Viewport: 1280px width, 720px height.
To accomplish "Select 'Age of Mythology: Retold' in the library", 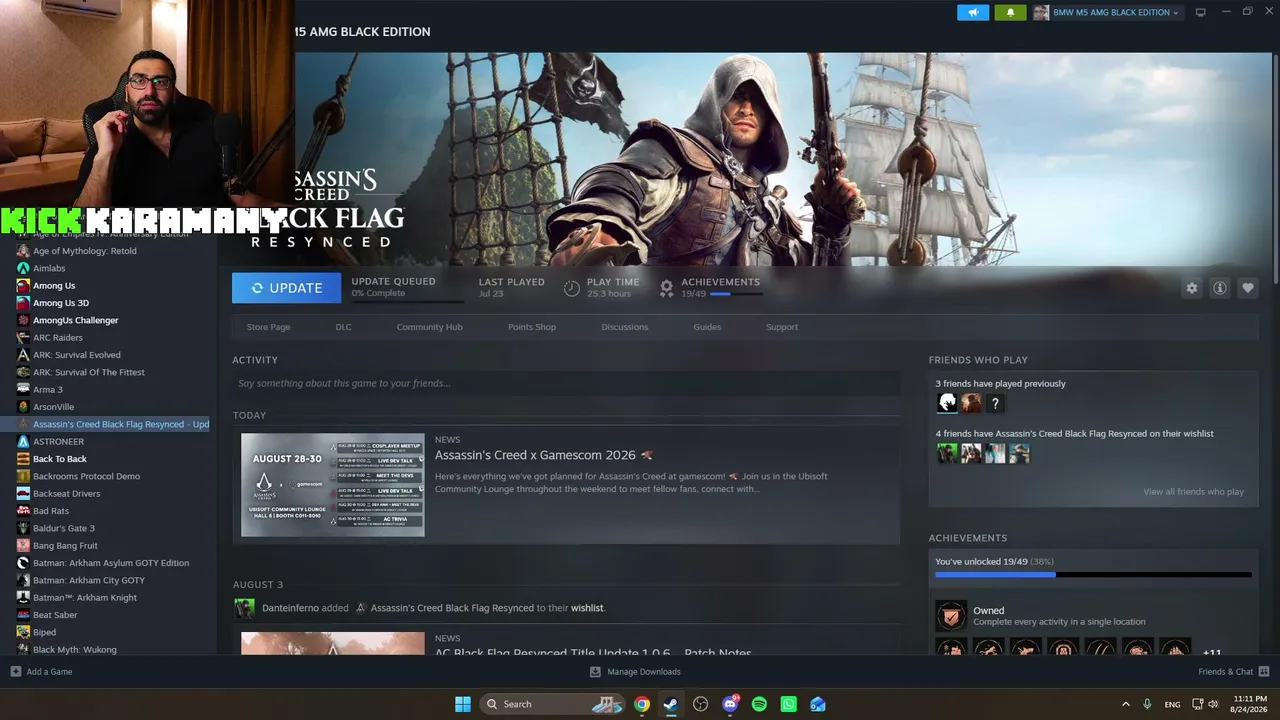I will click(85, 251).
